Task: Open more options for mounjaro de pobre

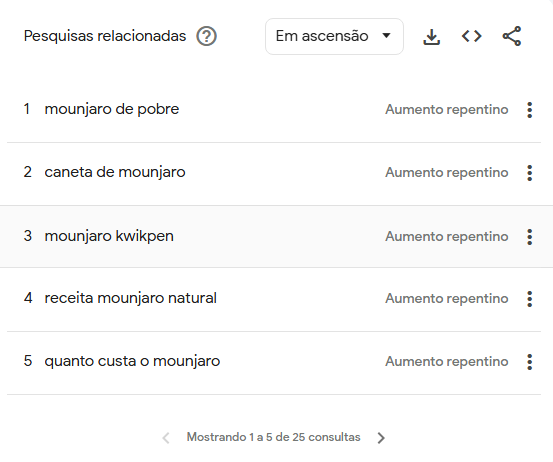Action: click(x=529, y=110)
